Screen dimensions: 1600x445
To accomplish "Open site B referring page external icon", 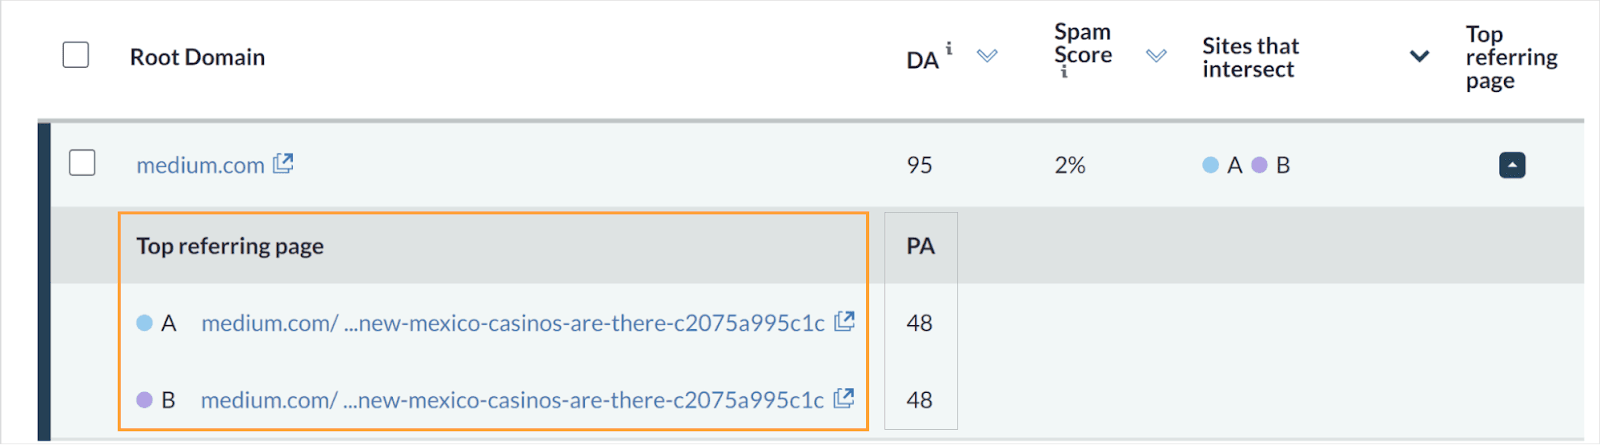I will [x=844, y=398].
